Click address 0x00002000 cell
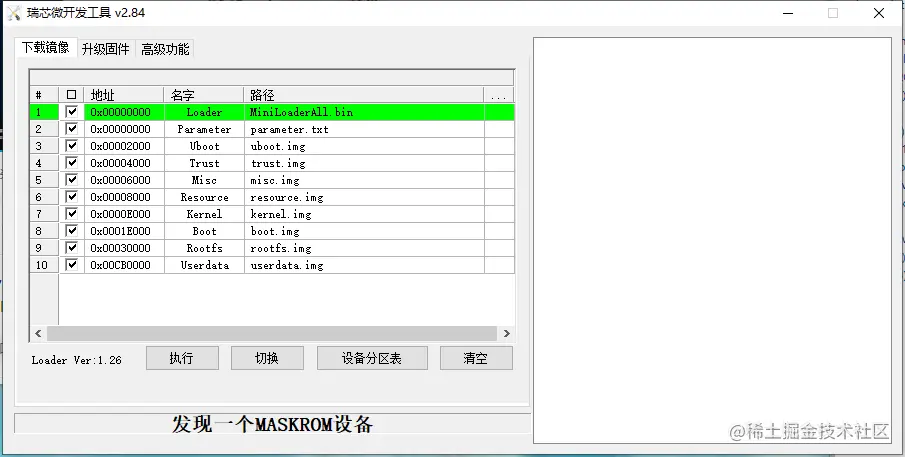 click(125, 146)
